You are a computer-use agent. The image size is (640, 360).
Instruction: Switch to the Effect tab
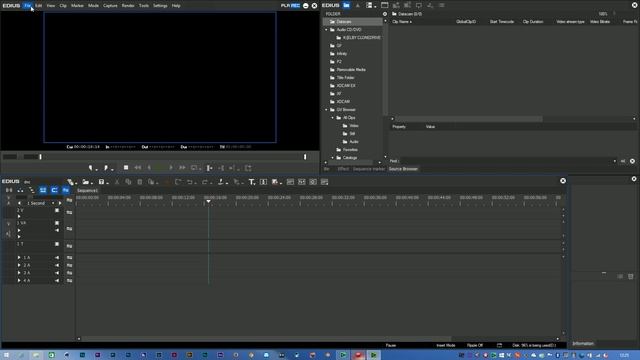(343, 169)
